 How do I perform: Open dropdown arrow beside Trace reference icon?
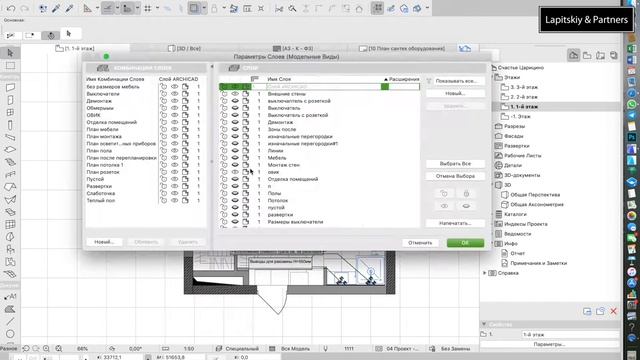point(204,8)
